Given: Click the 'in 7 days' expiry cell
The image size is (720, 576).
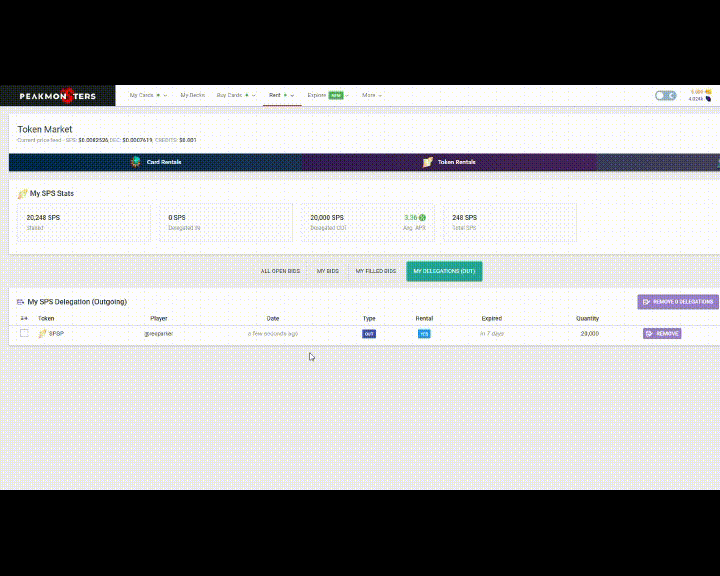Looking at the screenshot, I should [492, 333].
